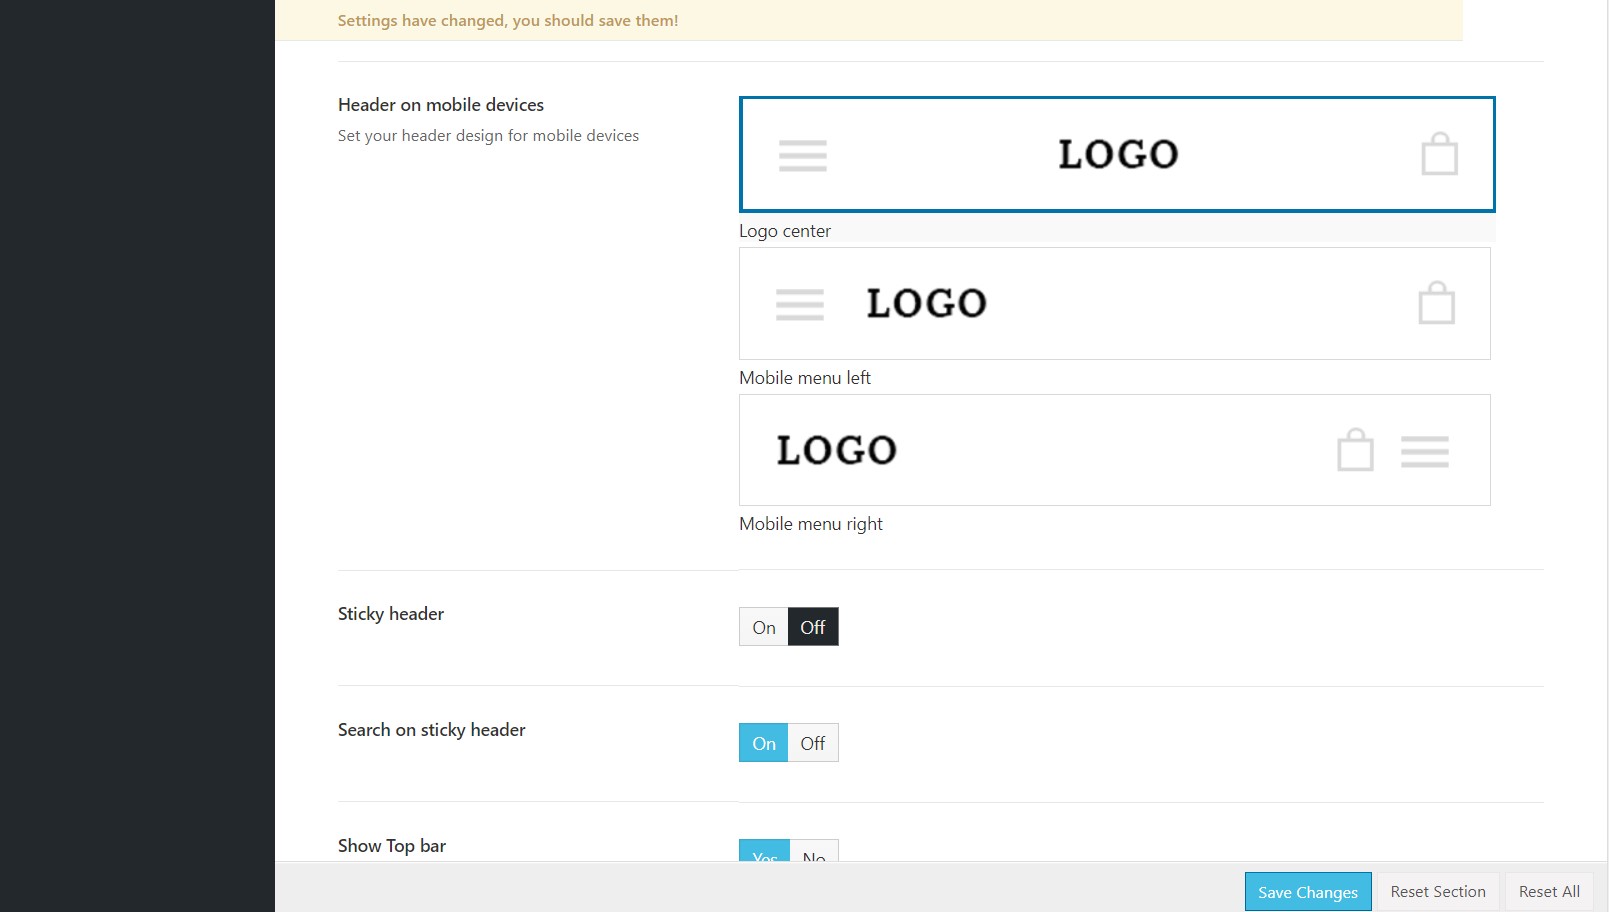Screen dimensions: 1609x912
Task: Click shopping bag icon in Mobile menu left layout
Action: coord(1436,304)
